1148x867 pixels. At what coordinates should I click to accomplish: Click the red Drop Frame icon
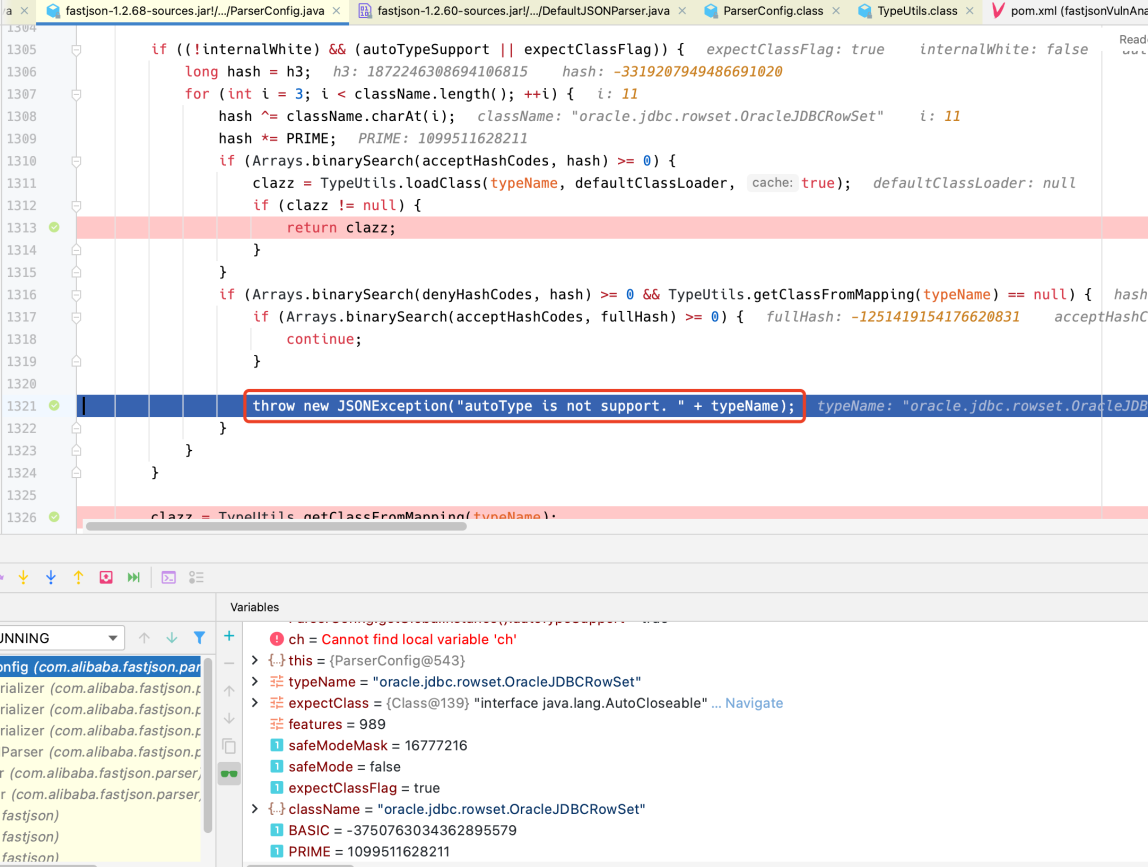[x=106, y=577]
